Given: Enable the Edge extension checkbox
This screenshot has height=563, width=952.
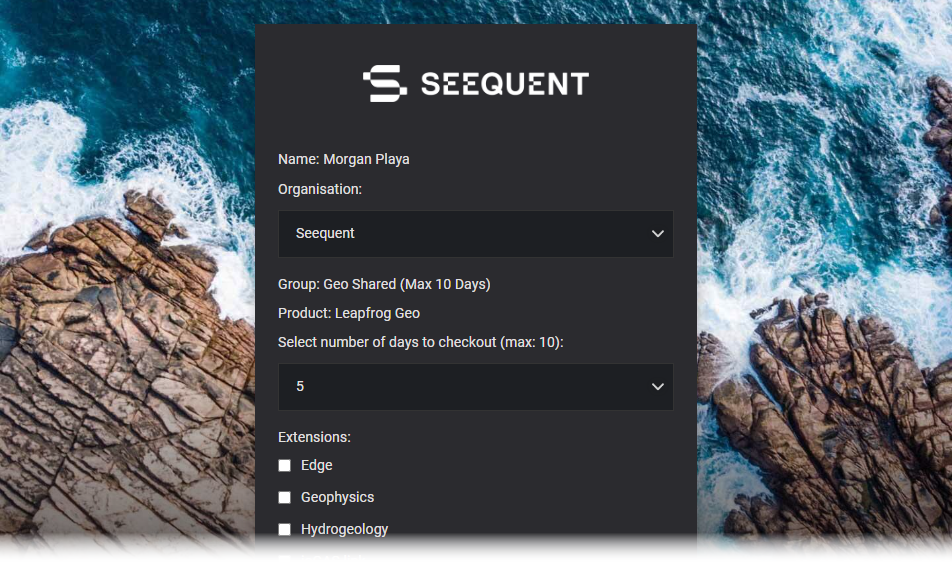Looking at the screenshot, I should point(284,465).
